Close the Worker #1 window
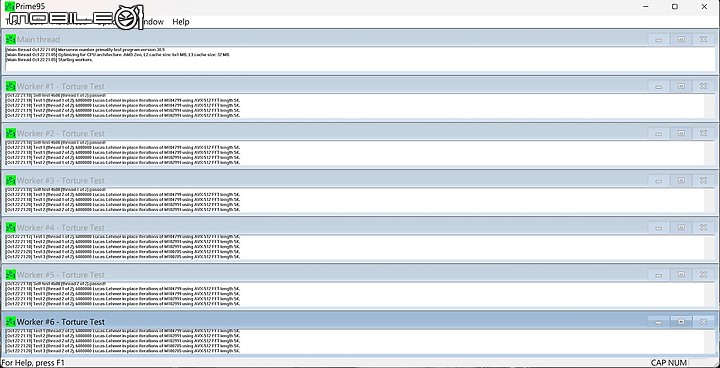The width and height of the screenshot is (720, 368). coord(703,86)
